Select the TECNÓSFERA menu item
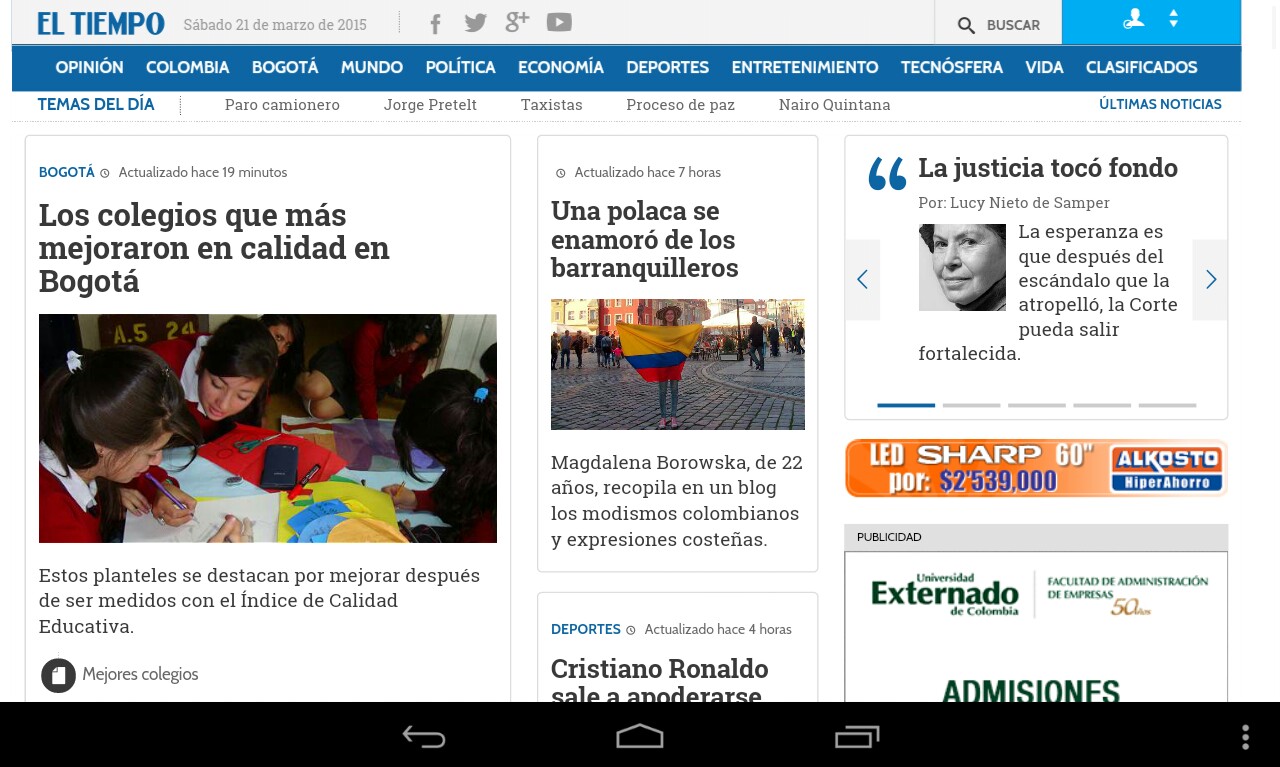The height and width of the screenshot is (767, 1280). click(x=951, y=68)
